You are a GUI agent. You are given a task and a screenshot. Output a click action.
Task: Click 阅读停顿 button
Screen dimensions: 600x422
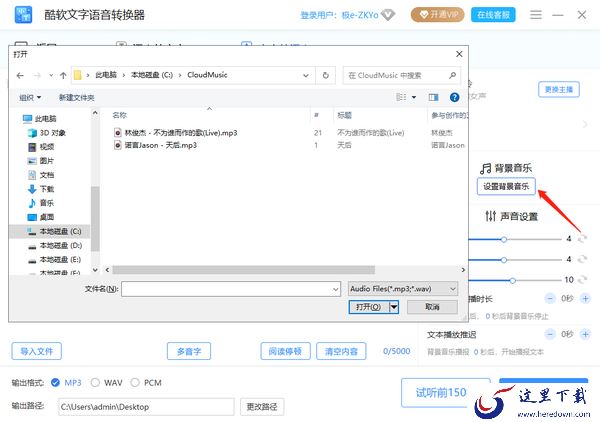pyautogui.click(x=285, y=351)
